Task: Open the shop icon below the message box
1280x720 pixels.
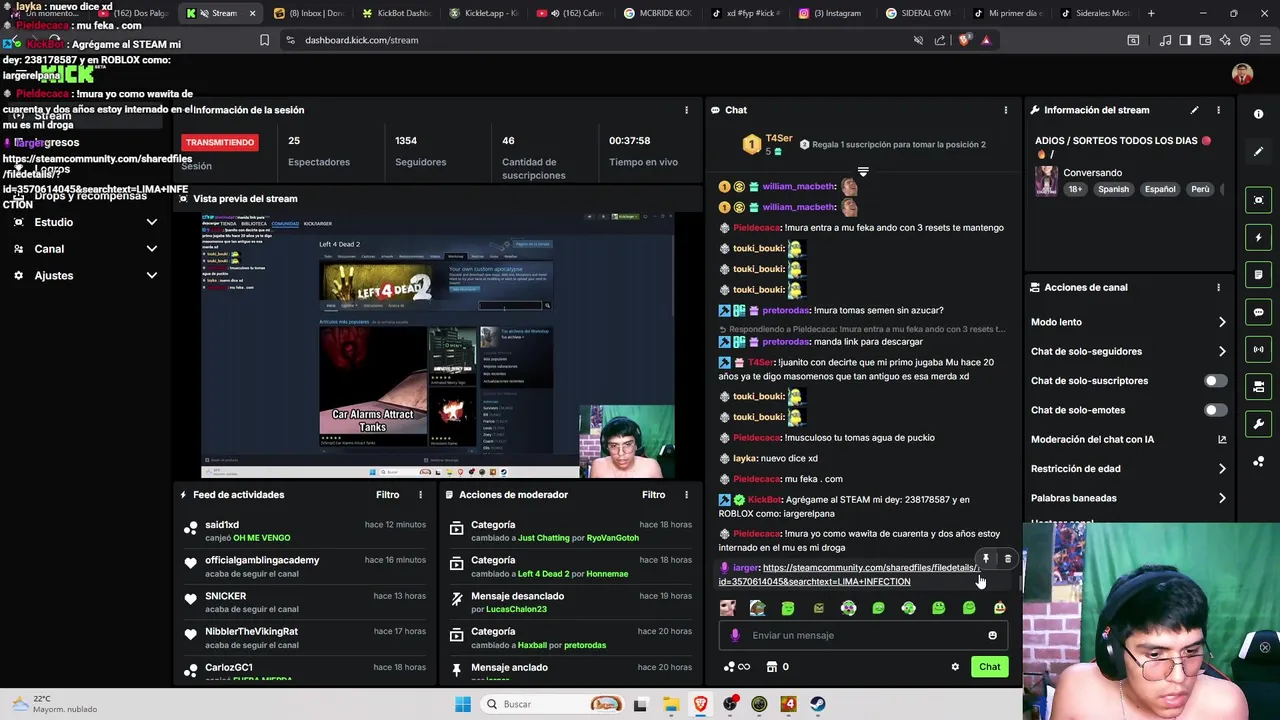Action: tap(772, 667)
